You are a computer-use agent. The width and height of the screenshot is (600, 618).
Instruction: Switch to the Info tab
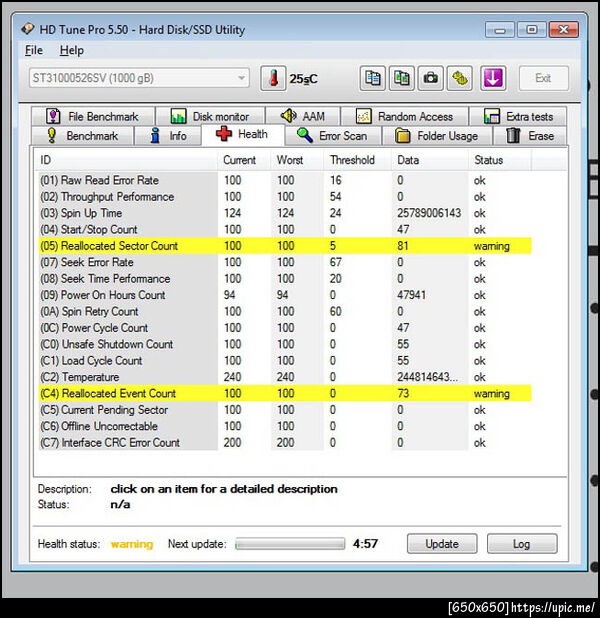click(168, 136)
